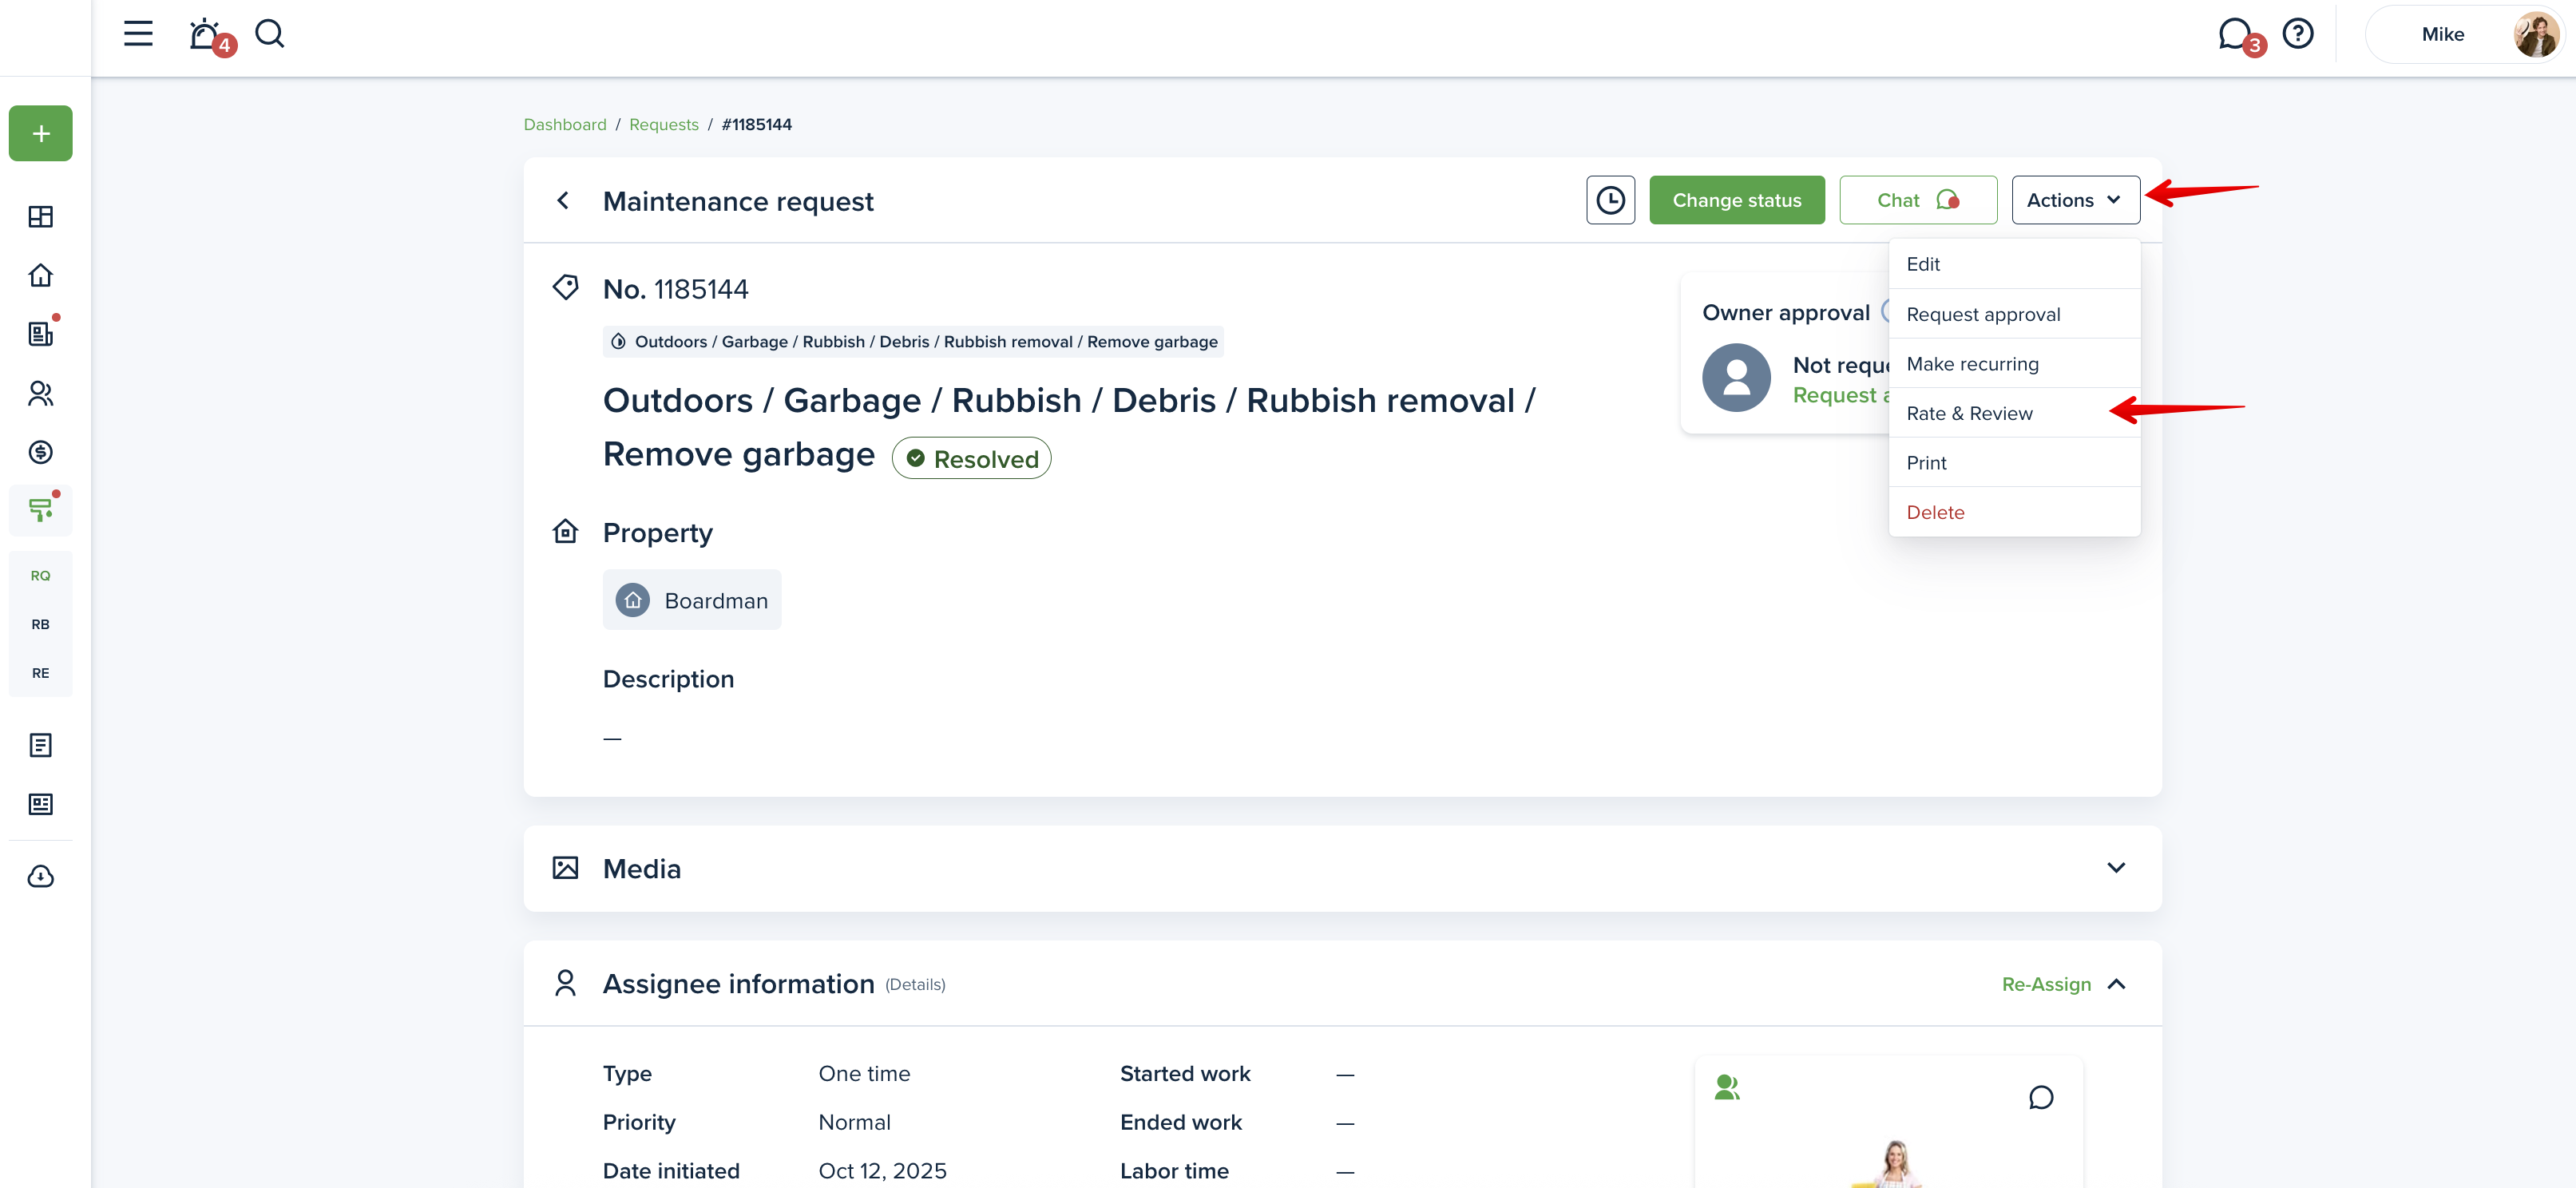Go to Properties home icon in sidebar
The image size is (2576, 1188).
[x=41, y=275]
